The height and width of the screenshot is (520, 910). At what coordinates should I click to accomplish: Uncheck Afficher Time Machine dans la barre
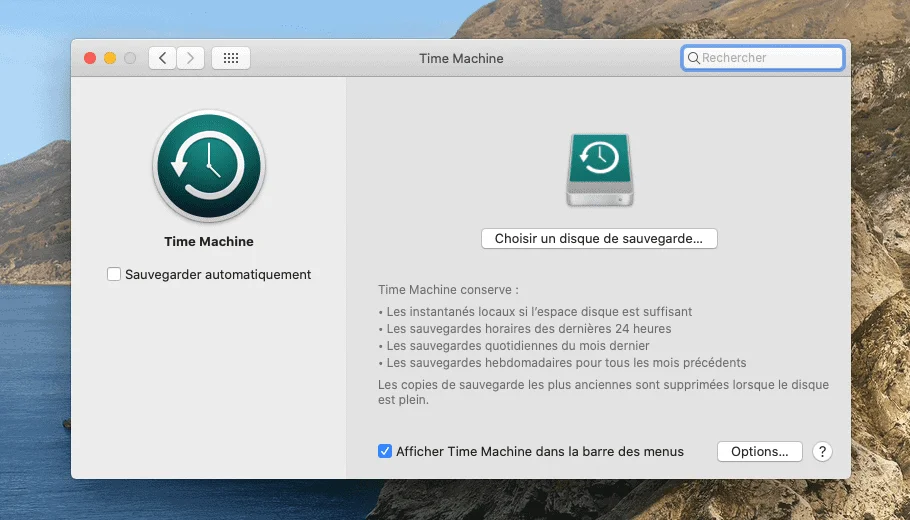385,451
